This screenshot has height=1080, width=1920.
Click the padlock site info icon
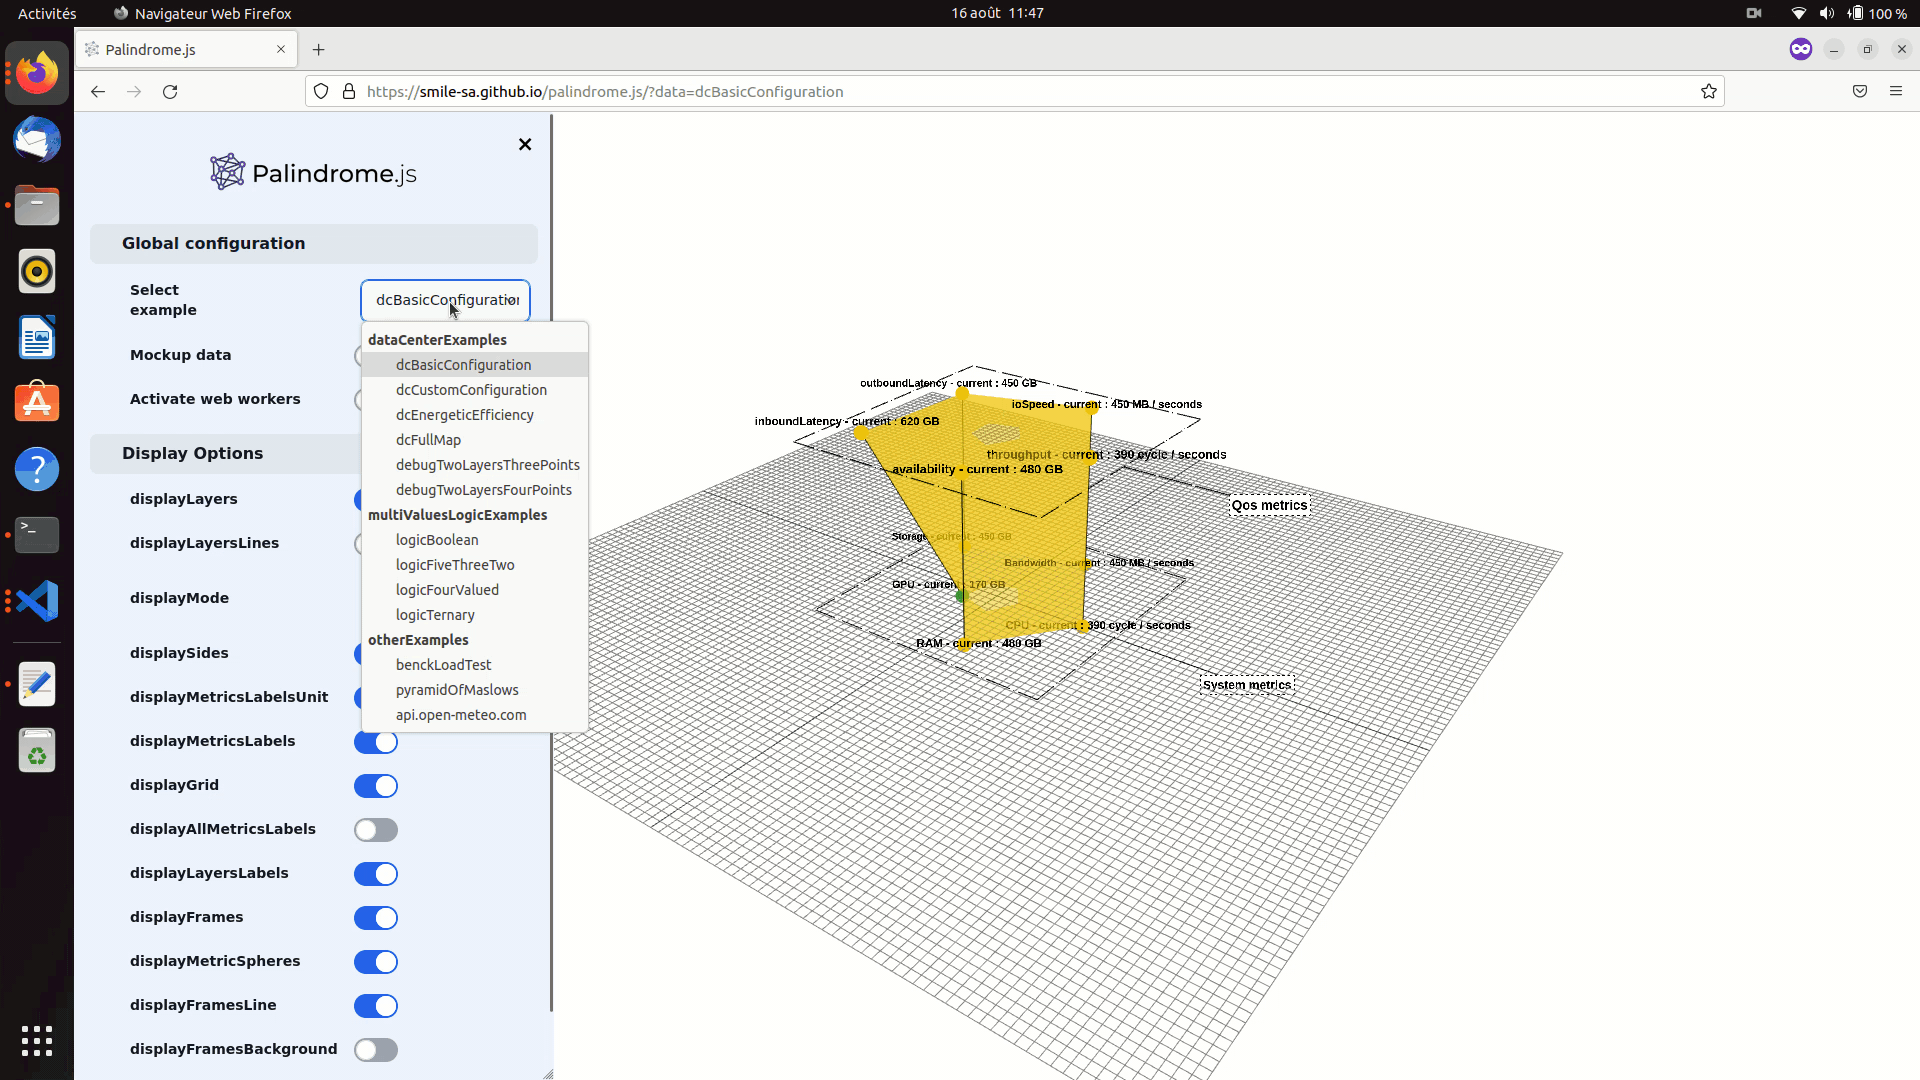coord(349,91)
